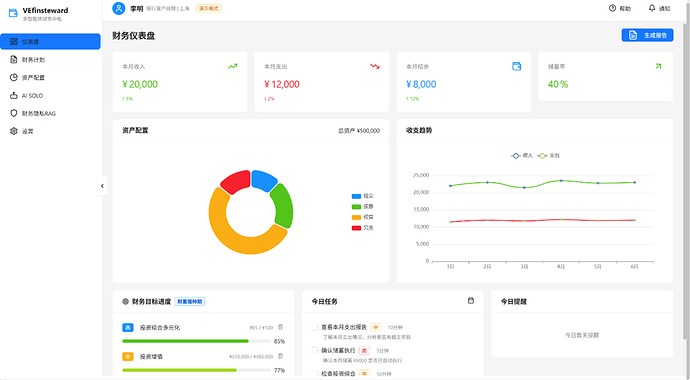The height and width of the screenshot is (380, 690).
Task: Click the ¥20,000 monthly income value
Action: (x=140, y=84)
